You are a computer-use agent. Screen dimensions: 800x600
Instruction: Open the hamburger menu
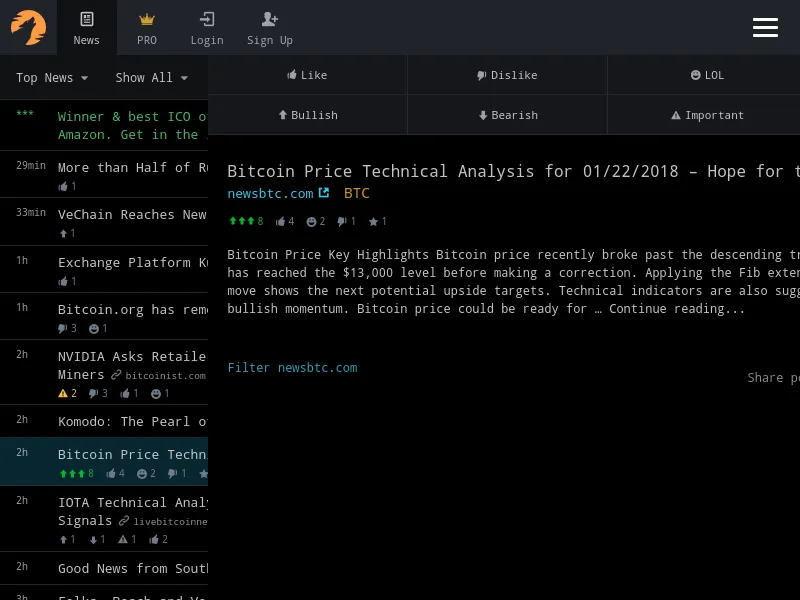click(x=765, y=28)
